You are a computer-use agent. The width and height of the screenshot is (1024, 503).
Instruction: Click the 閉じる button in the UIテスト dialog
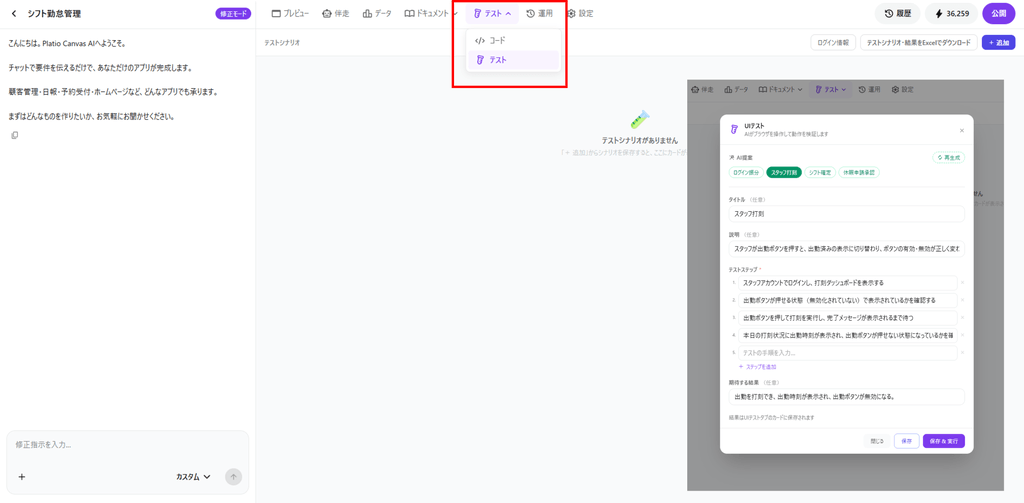pos(877,441)
